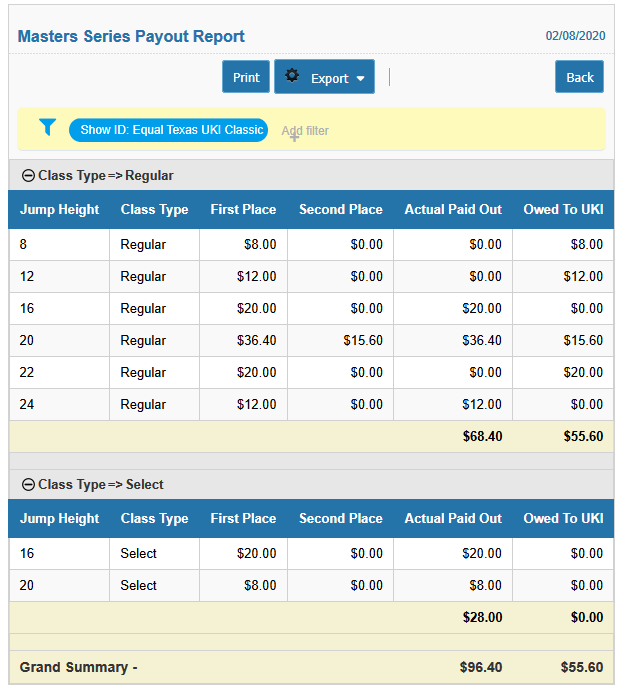
Task: Sort by Actual Paid Out in the Regular table
Action: (453, 209)
